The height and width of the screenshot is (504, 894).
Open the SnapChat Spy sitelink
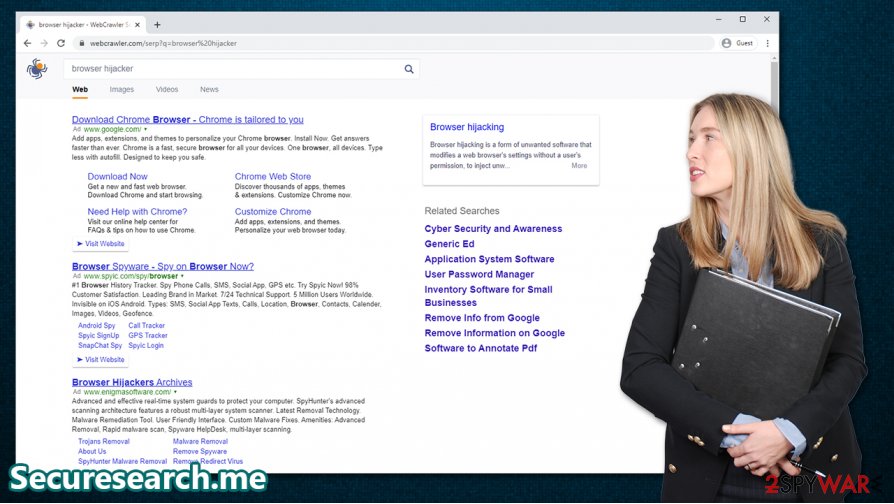tap(100, 346)
